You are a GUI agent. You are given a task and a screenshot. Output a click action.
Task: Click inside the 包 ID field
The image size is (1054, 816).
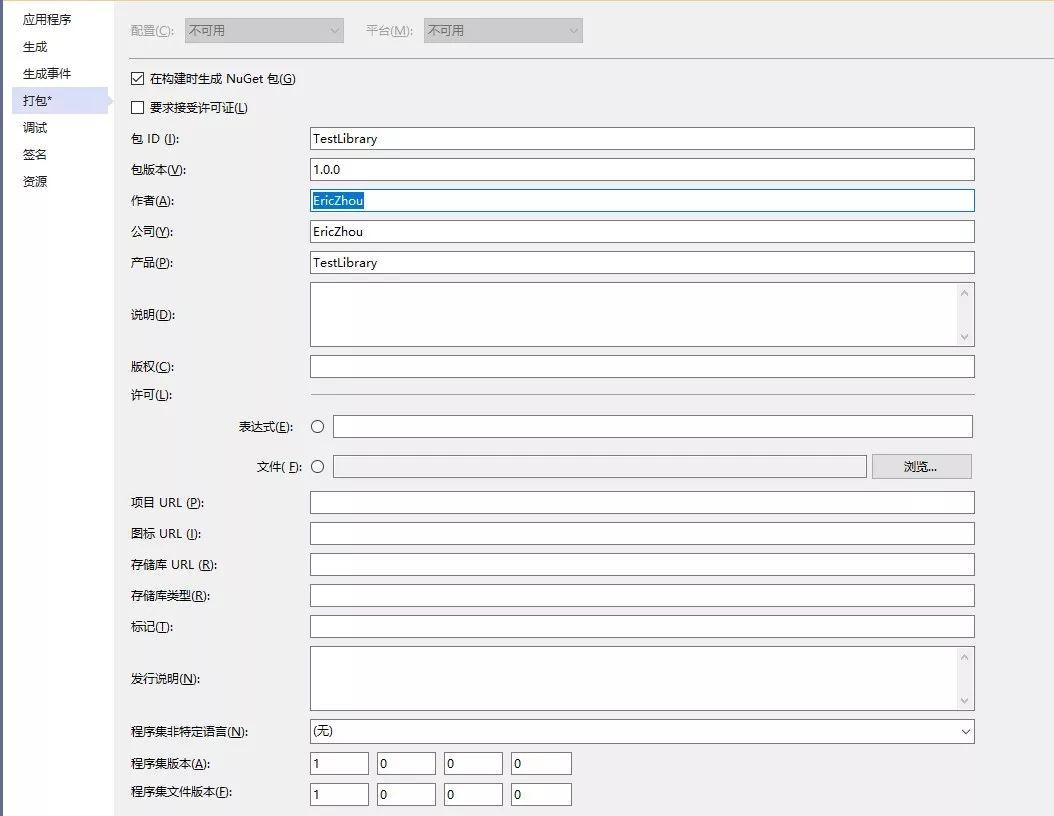640,138
